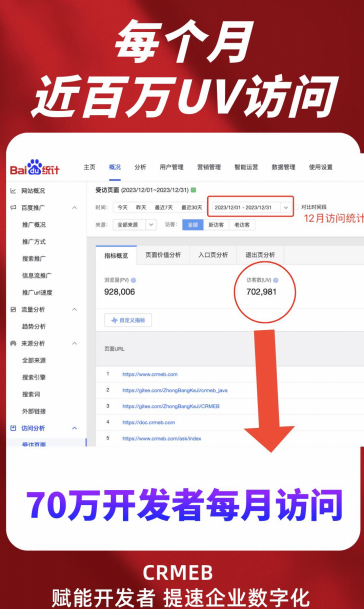The width and height of the screenshot is (364, 609).
Task: Click the 928,006 page view value
Action: click(120, 292)
